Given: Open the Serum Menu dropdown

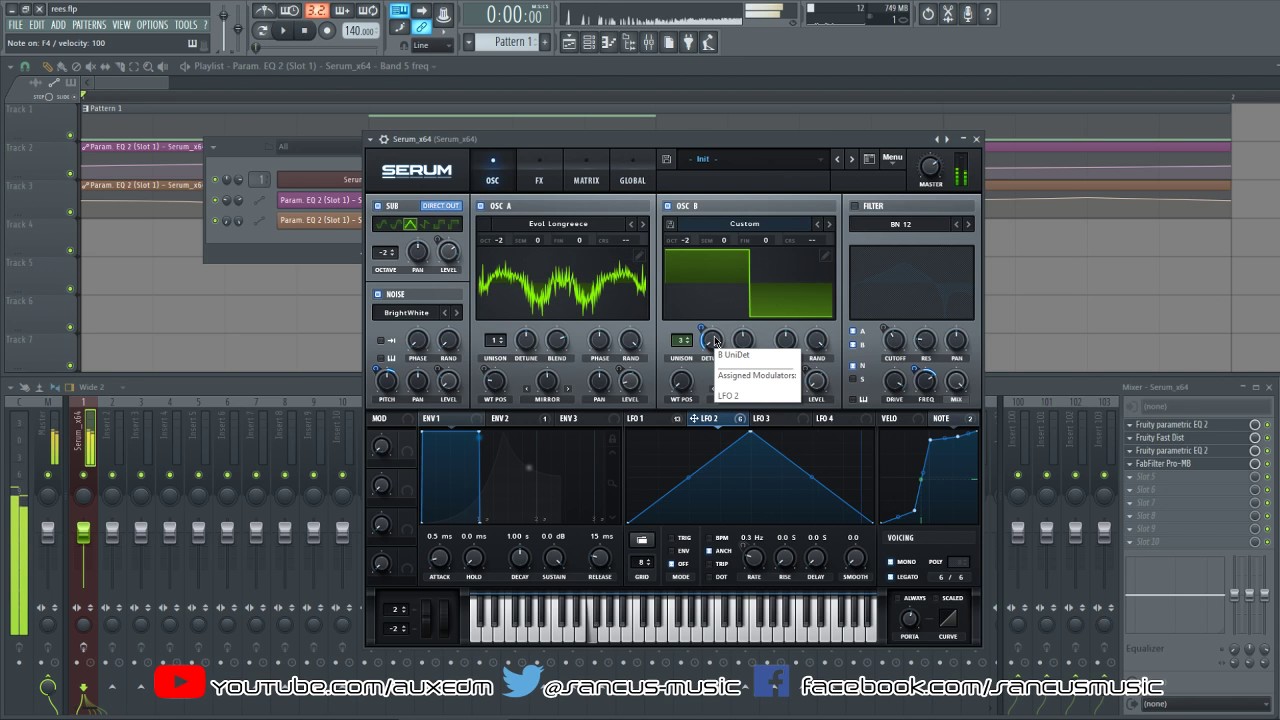Looking at the screenshot, I should coord(892,158).
